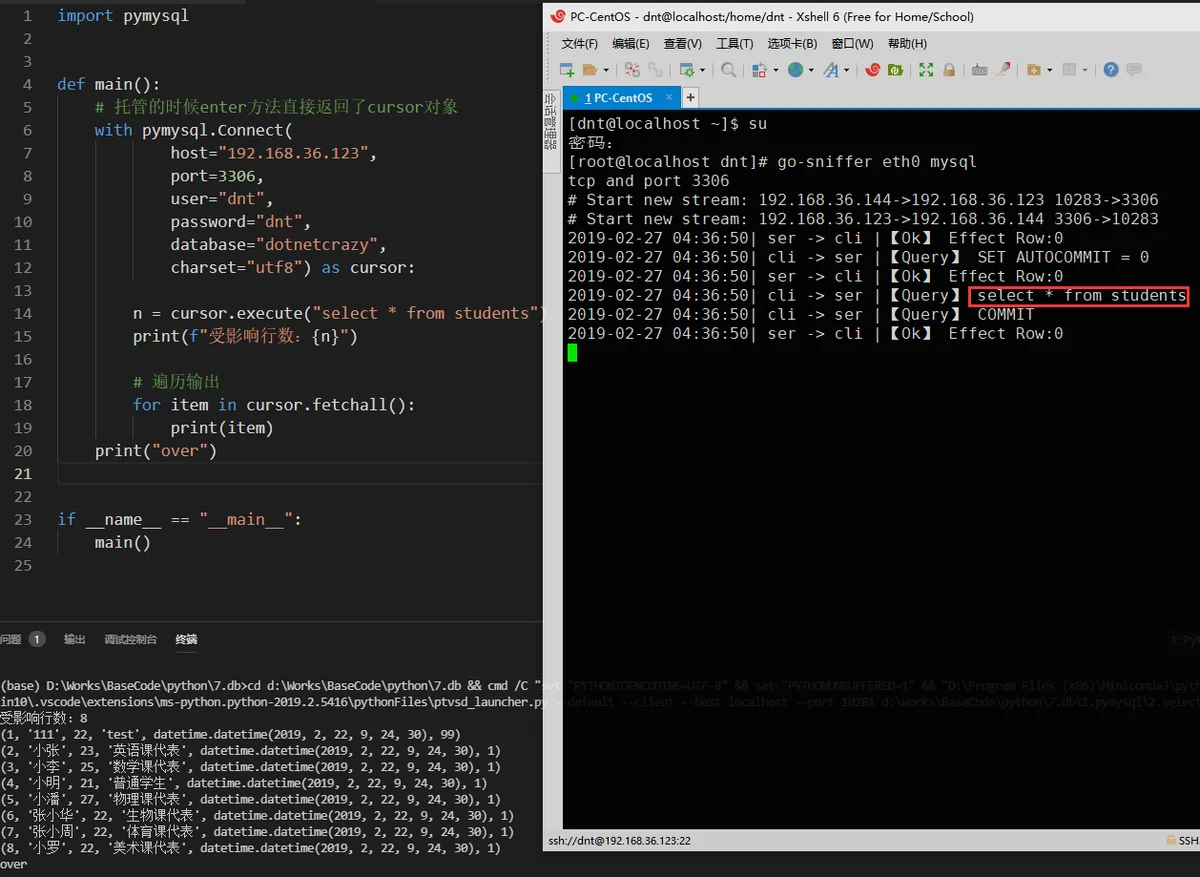Open the 编辑(E) menu in Xshell
The image size is (1200, 877).
coord(631,44)
